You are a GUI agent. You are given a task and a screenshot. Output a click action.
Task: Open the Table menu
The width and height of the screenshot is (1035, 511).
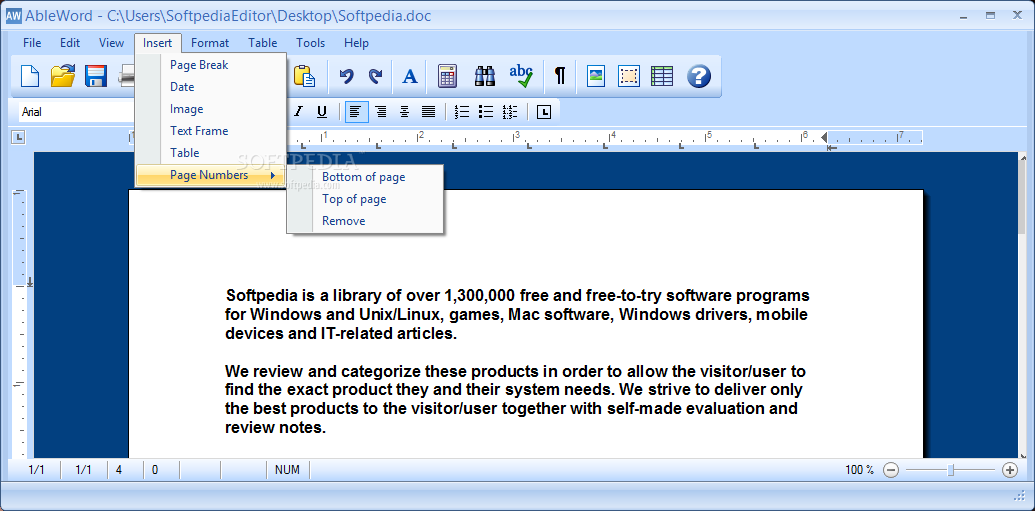(x=263, y=43)
